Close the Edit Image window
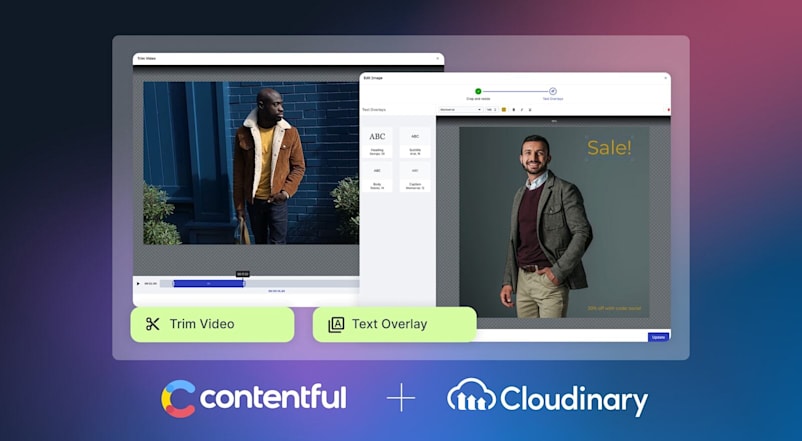The width and height of the screenshot is (802, 441). 665,78
